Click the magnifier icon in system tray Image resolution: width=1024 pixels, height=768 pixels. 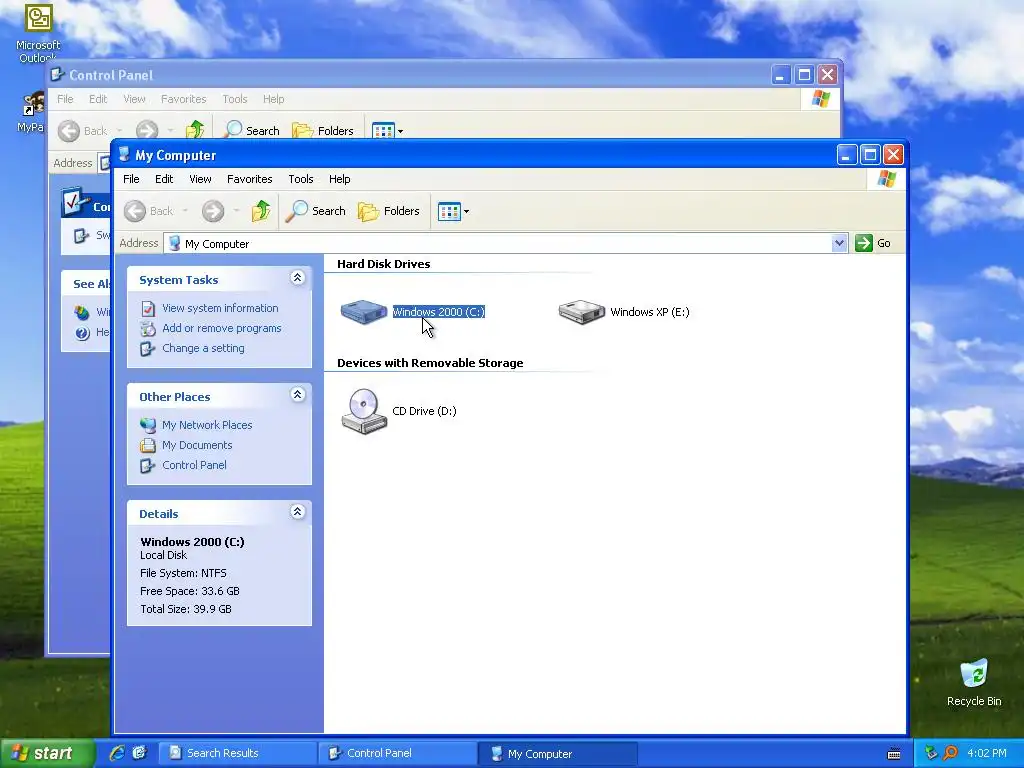pyautogui.click(x=950, y=753)
